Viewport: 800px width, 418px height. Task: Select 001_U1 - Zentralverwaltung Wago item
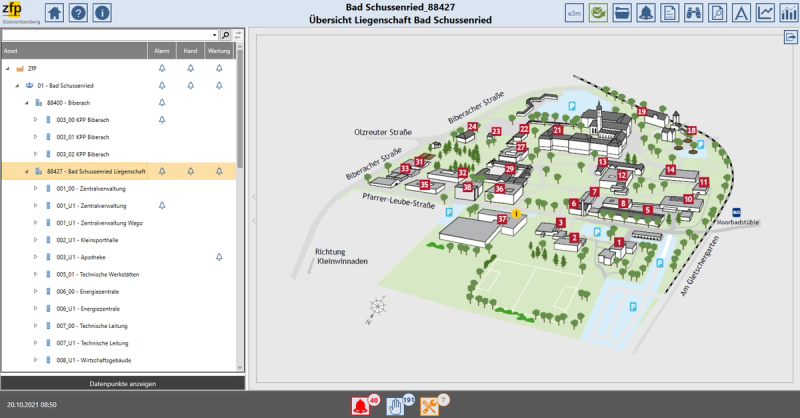pos(99,223)
